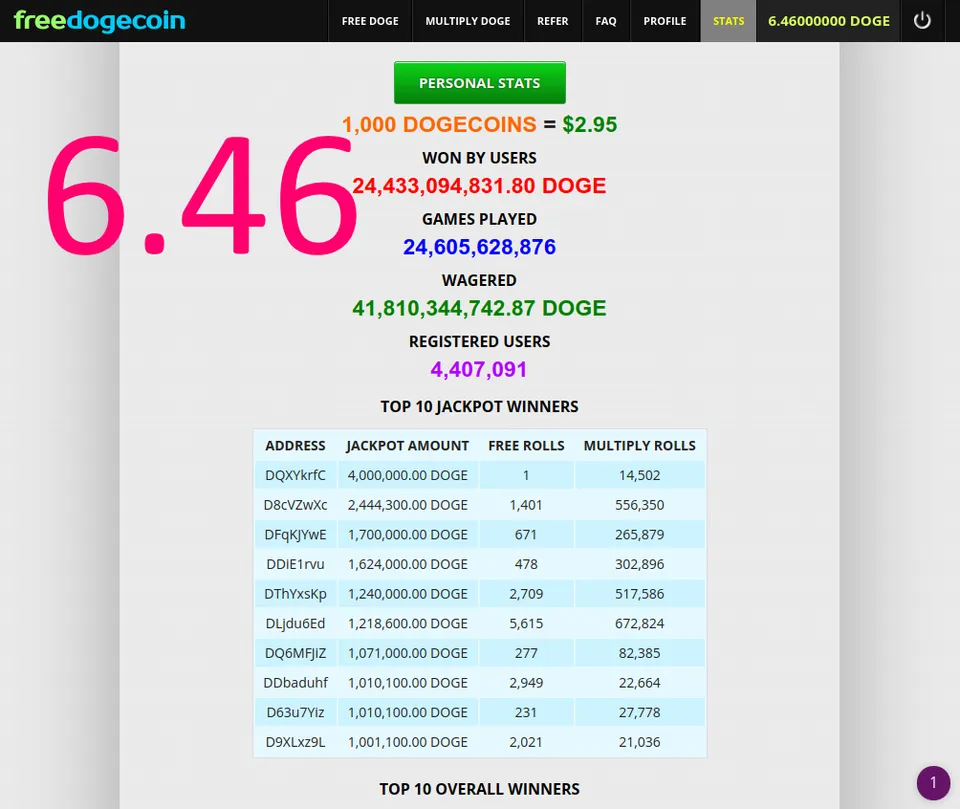Screen dimensions: 960x809
Task: Select the wagered amount 41,810,344,742.87 DOGE
Action: [479, 308]
